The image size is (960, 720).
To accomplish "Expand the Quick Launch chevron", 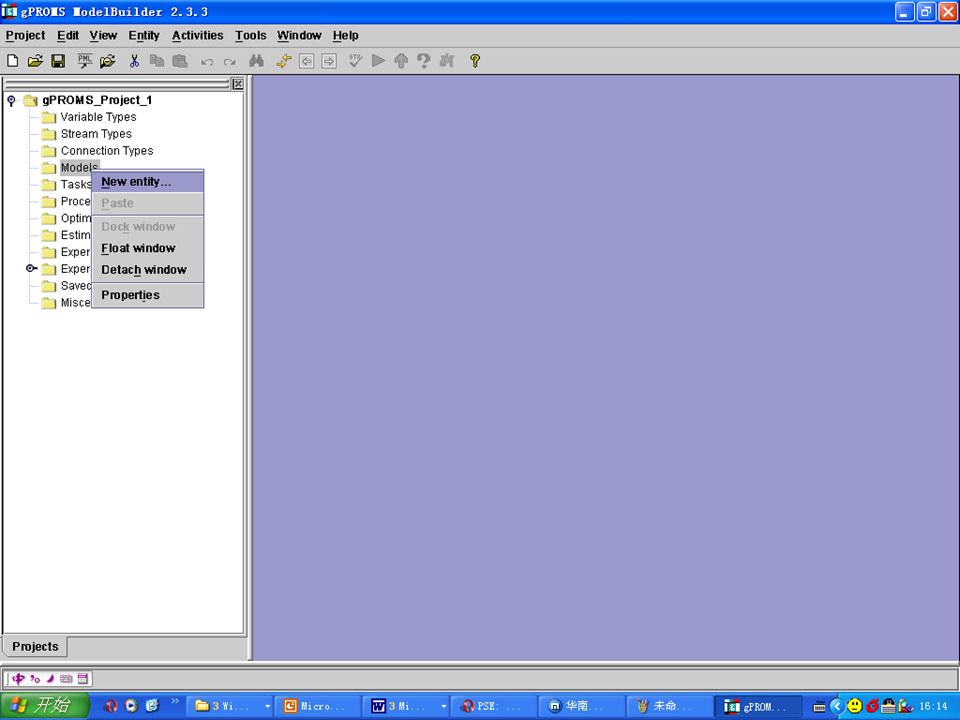I will coord(174,700).
